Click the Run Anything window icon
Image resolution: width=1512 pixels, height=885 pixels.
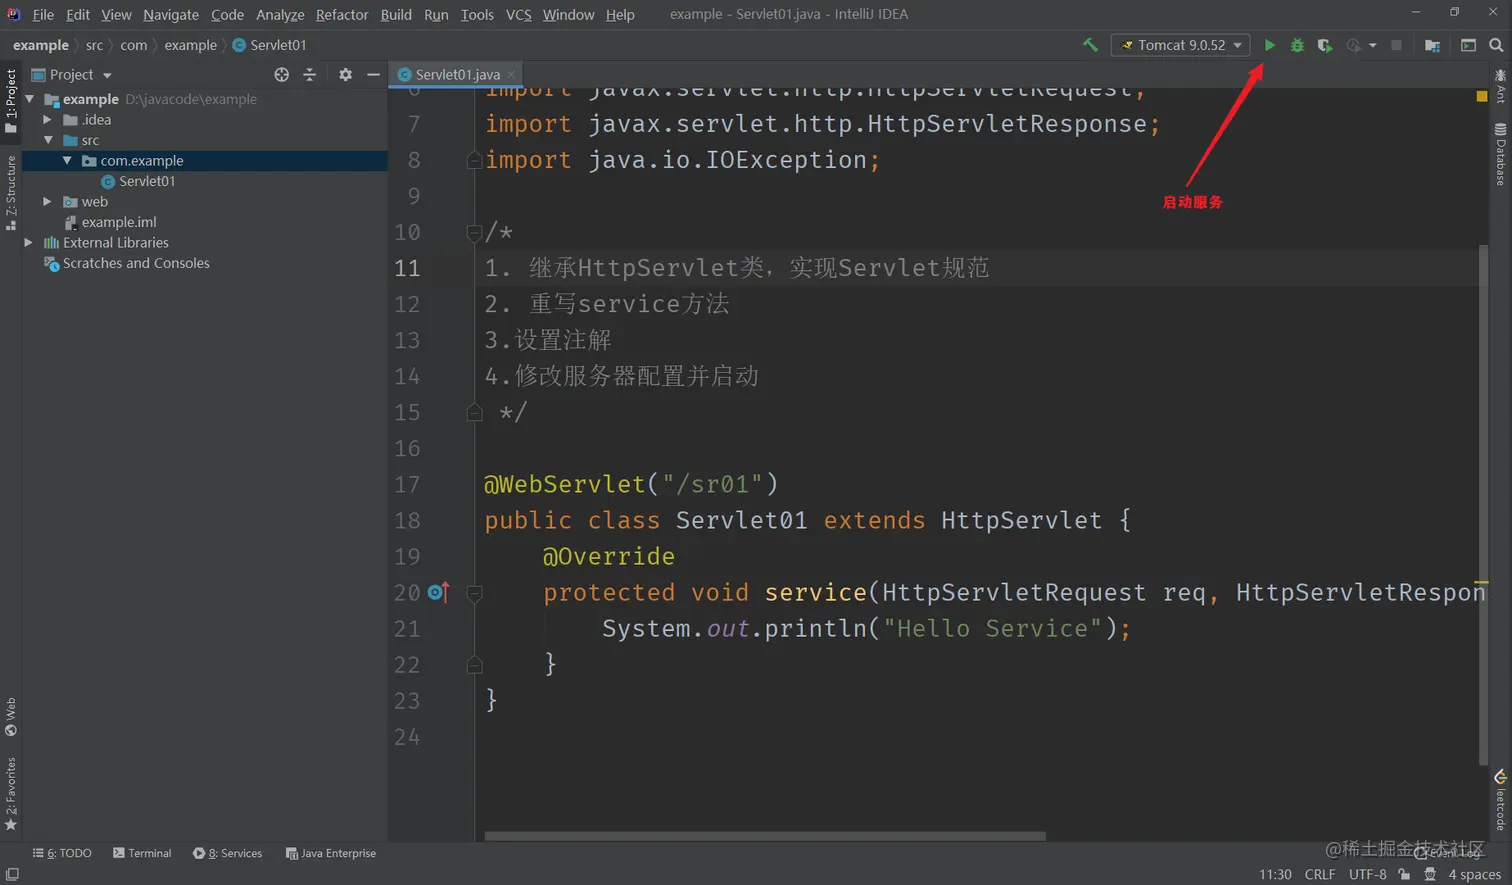[x=1468, y=45]
